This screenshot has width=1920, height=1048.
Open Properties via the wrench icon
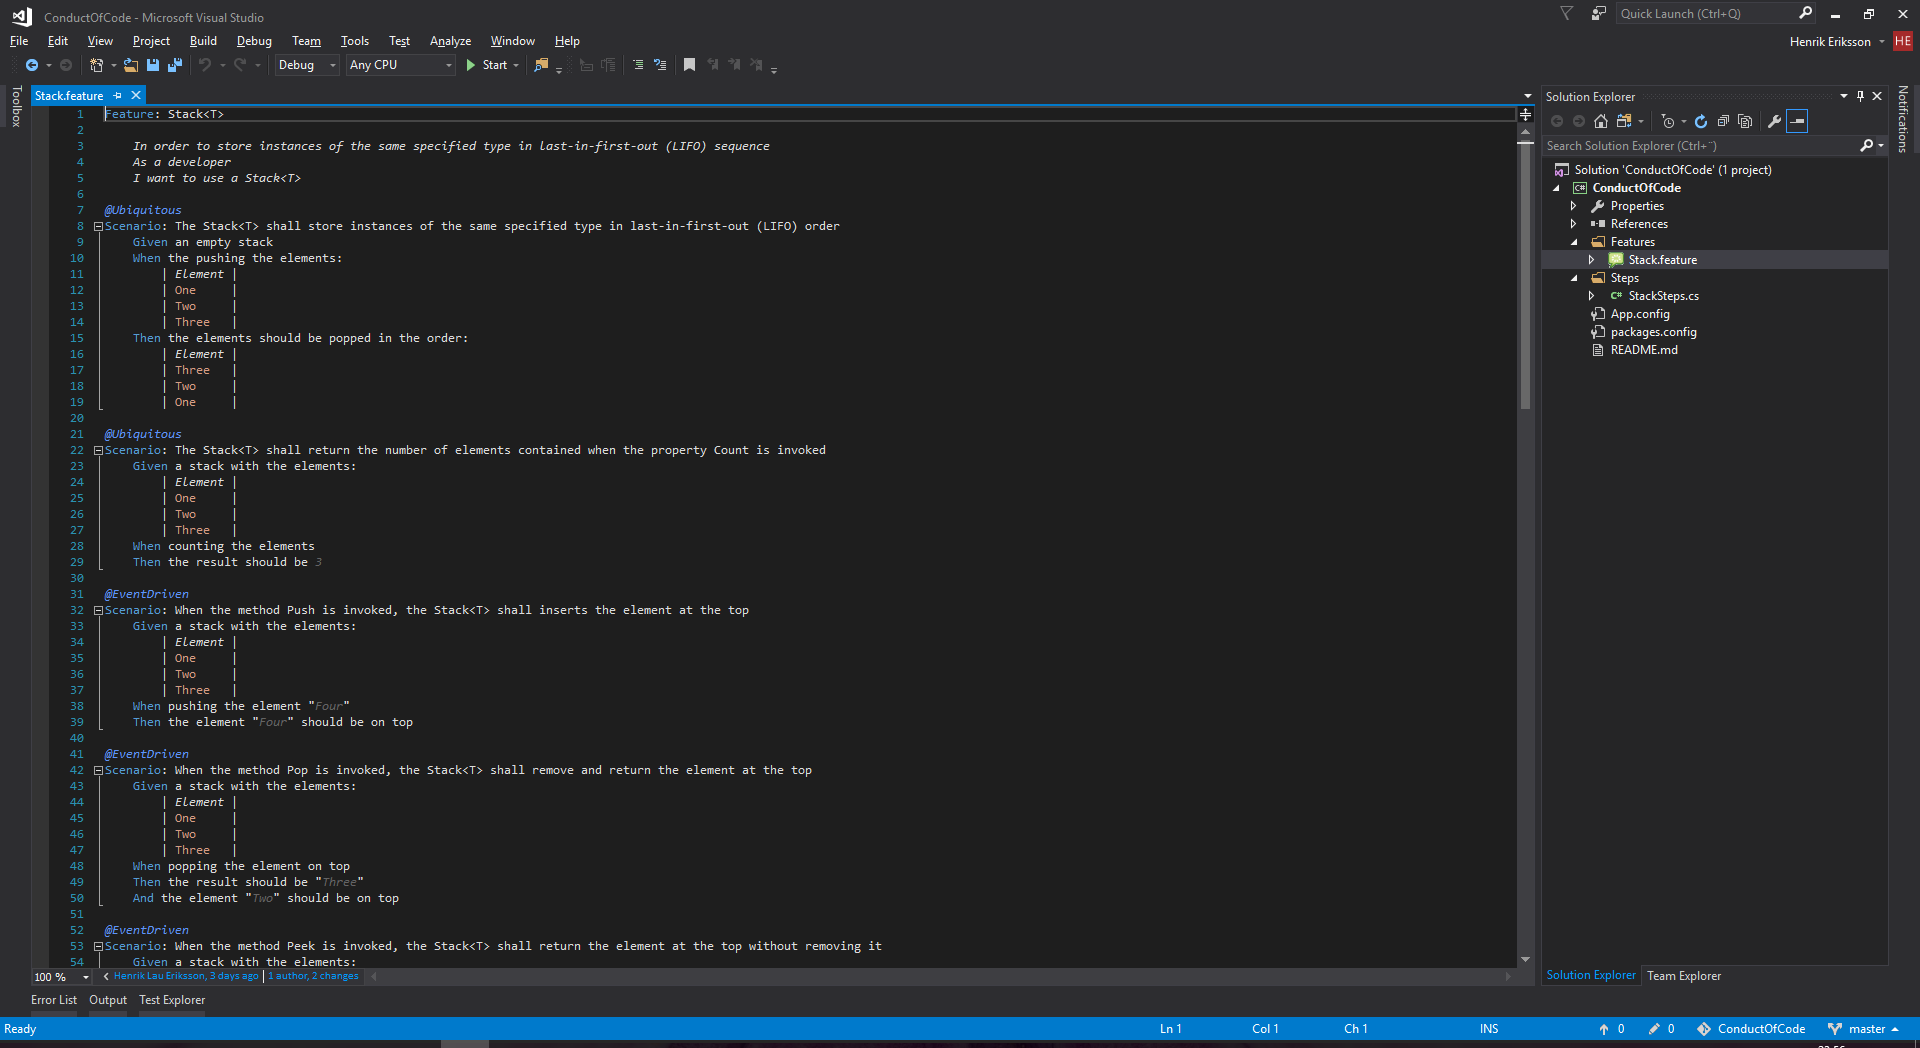[1774, 121]
